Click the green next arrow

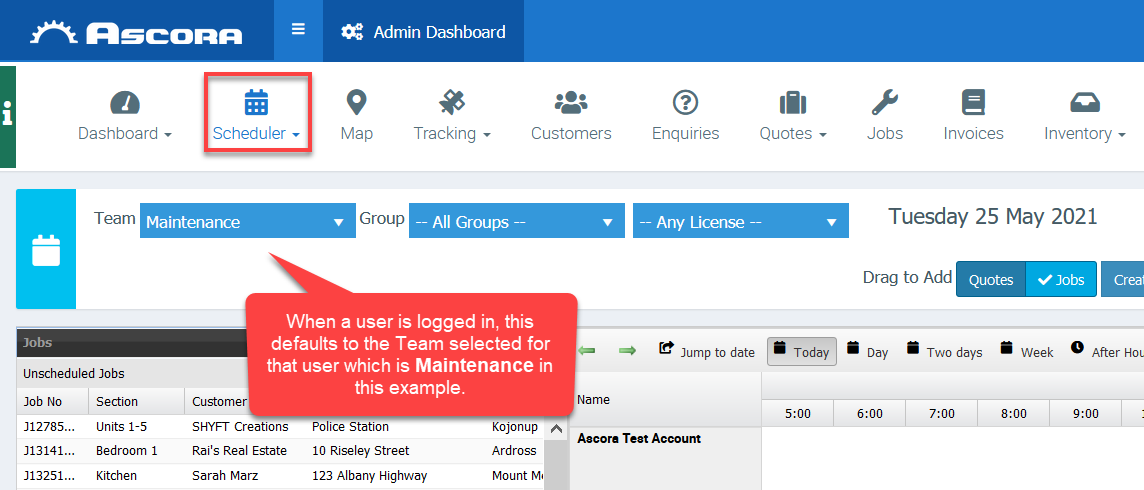(627, 351)
